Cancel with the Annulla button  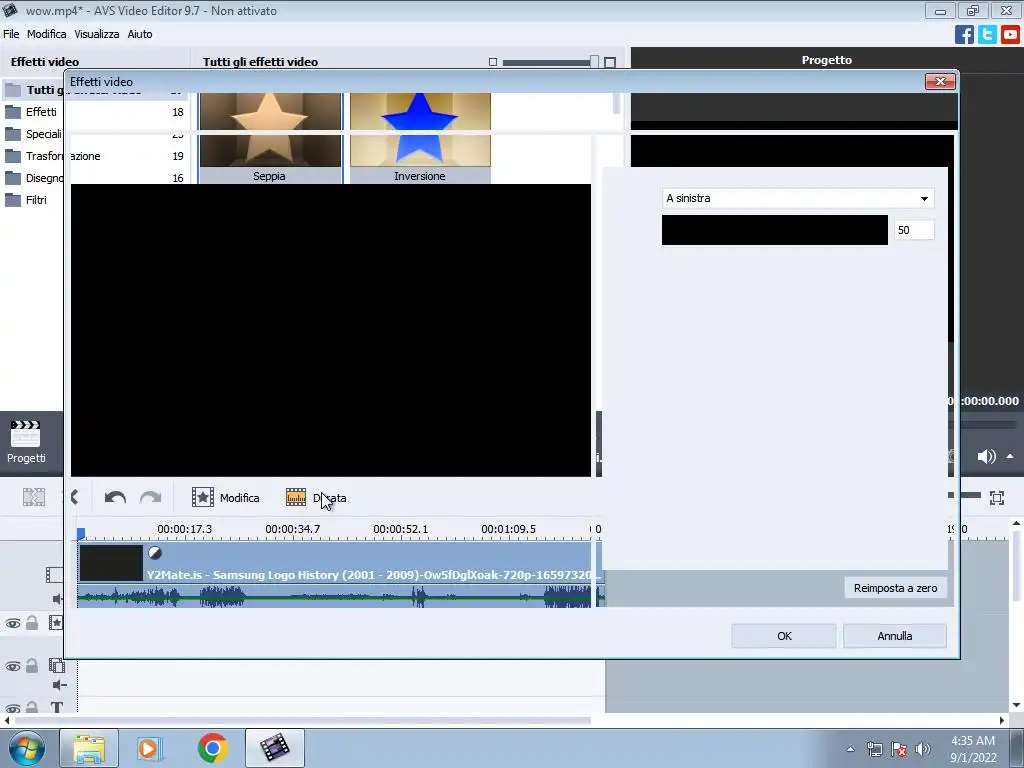(x=894, y=635)
